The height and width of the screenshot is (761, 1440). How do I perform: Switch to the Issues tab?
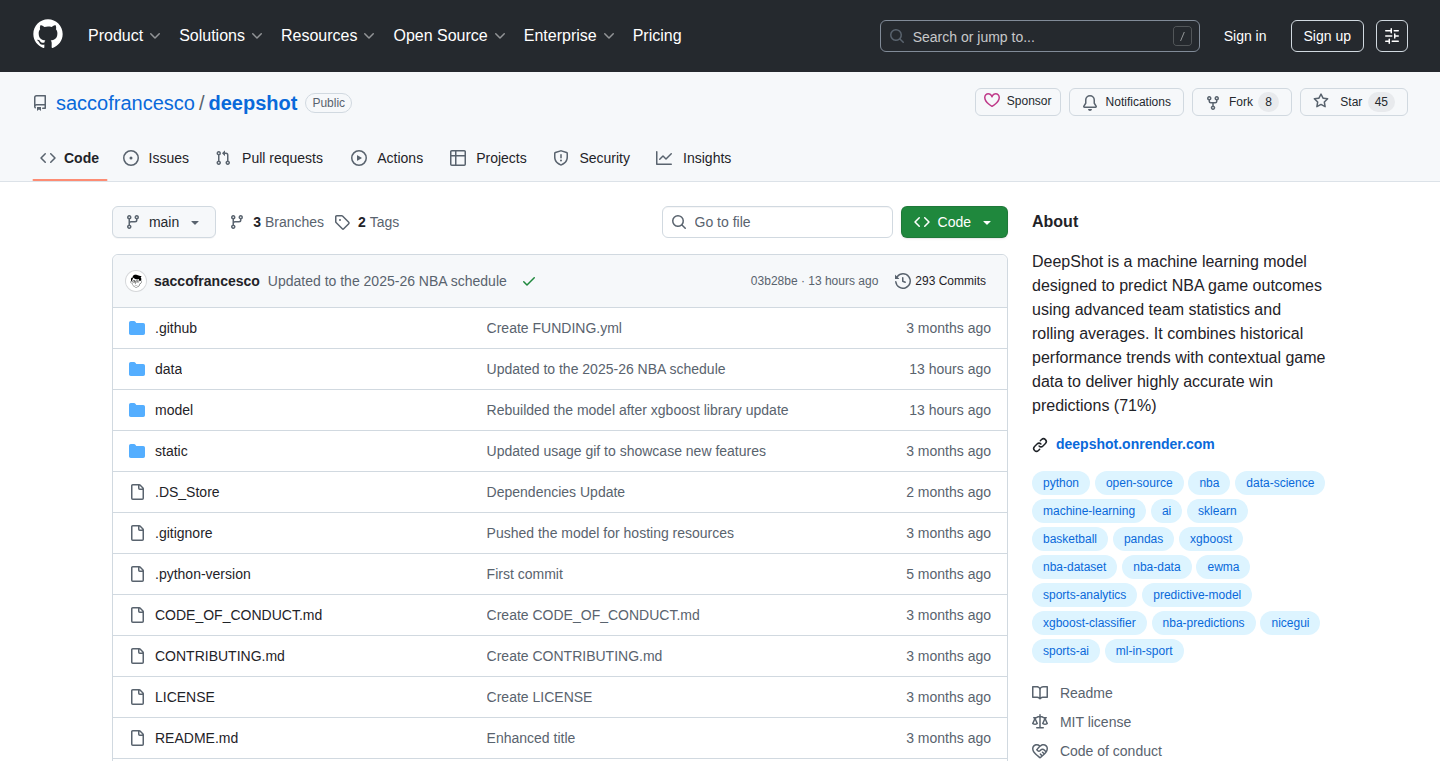tap(156, 158)
